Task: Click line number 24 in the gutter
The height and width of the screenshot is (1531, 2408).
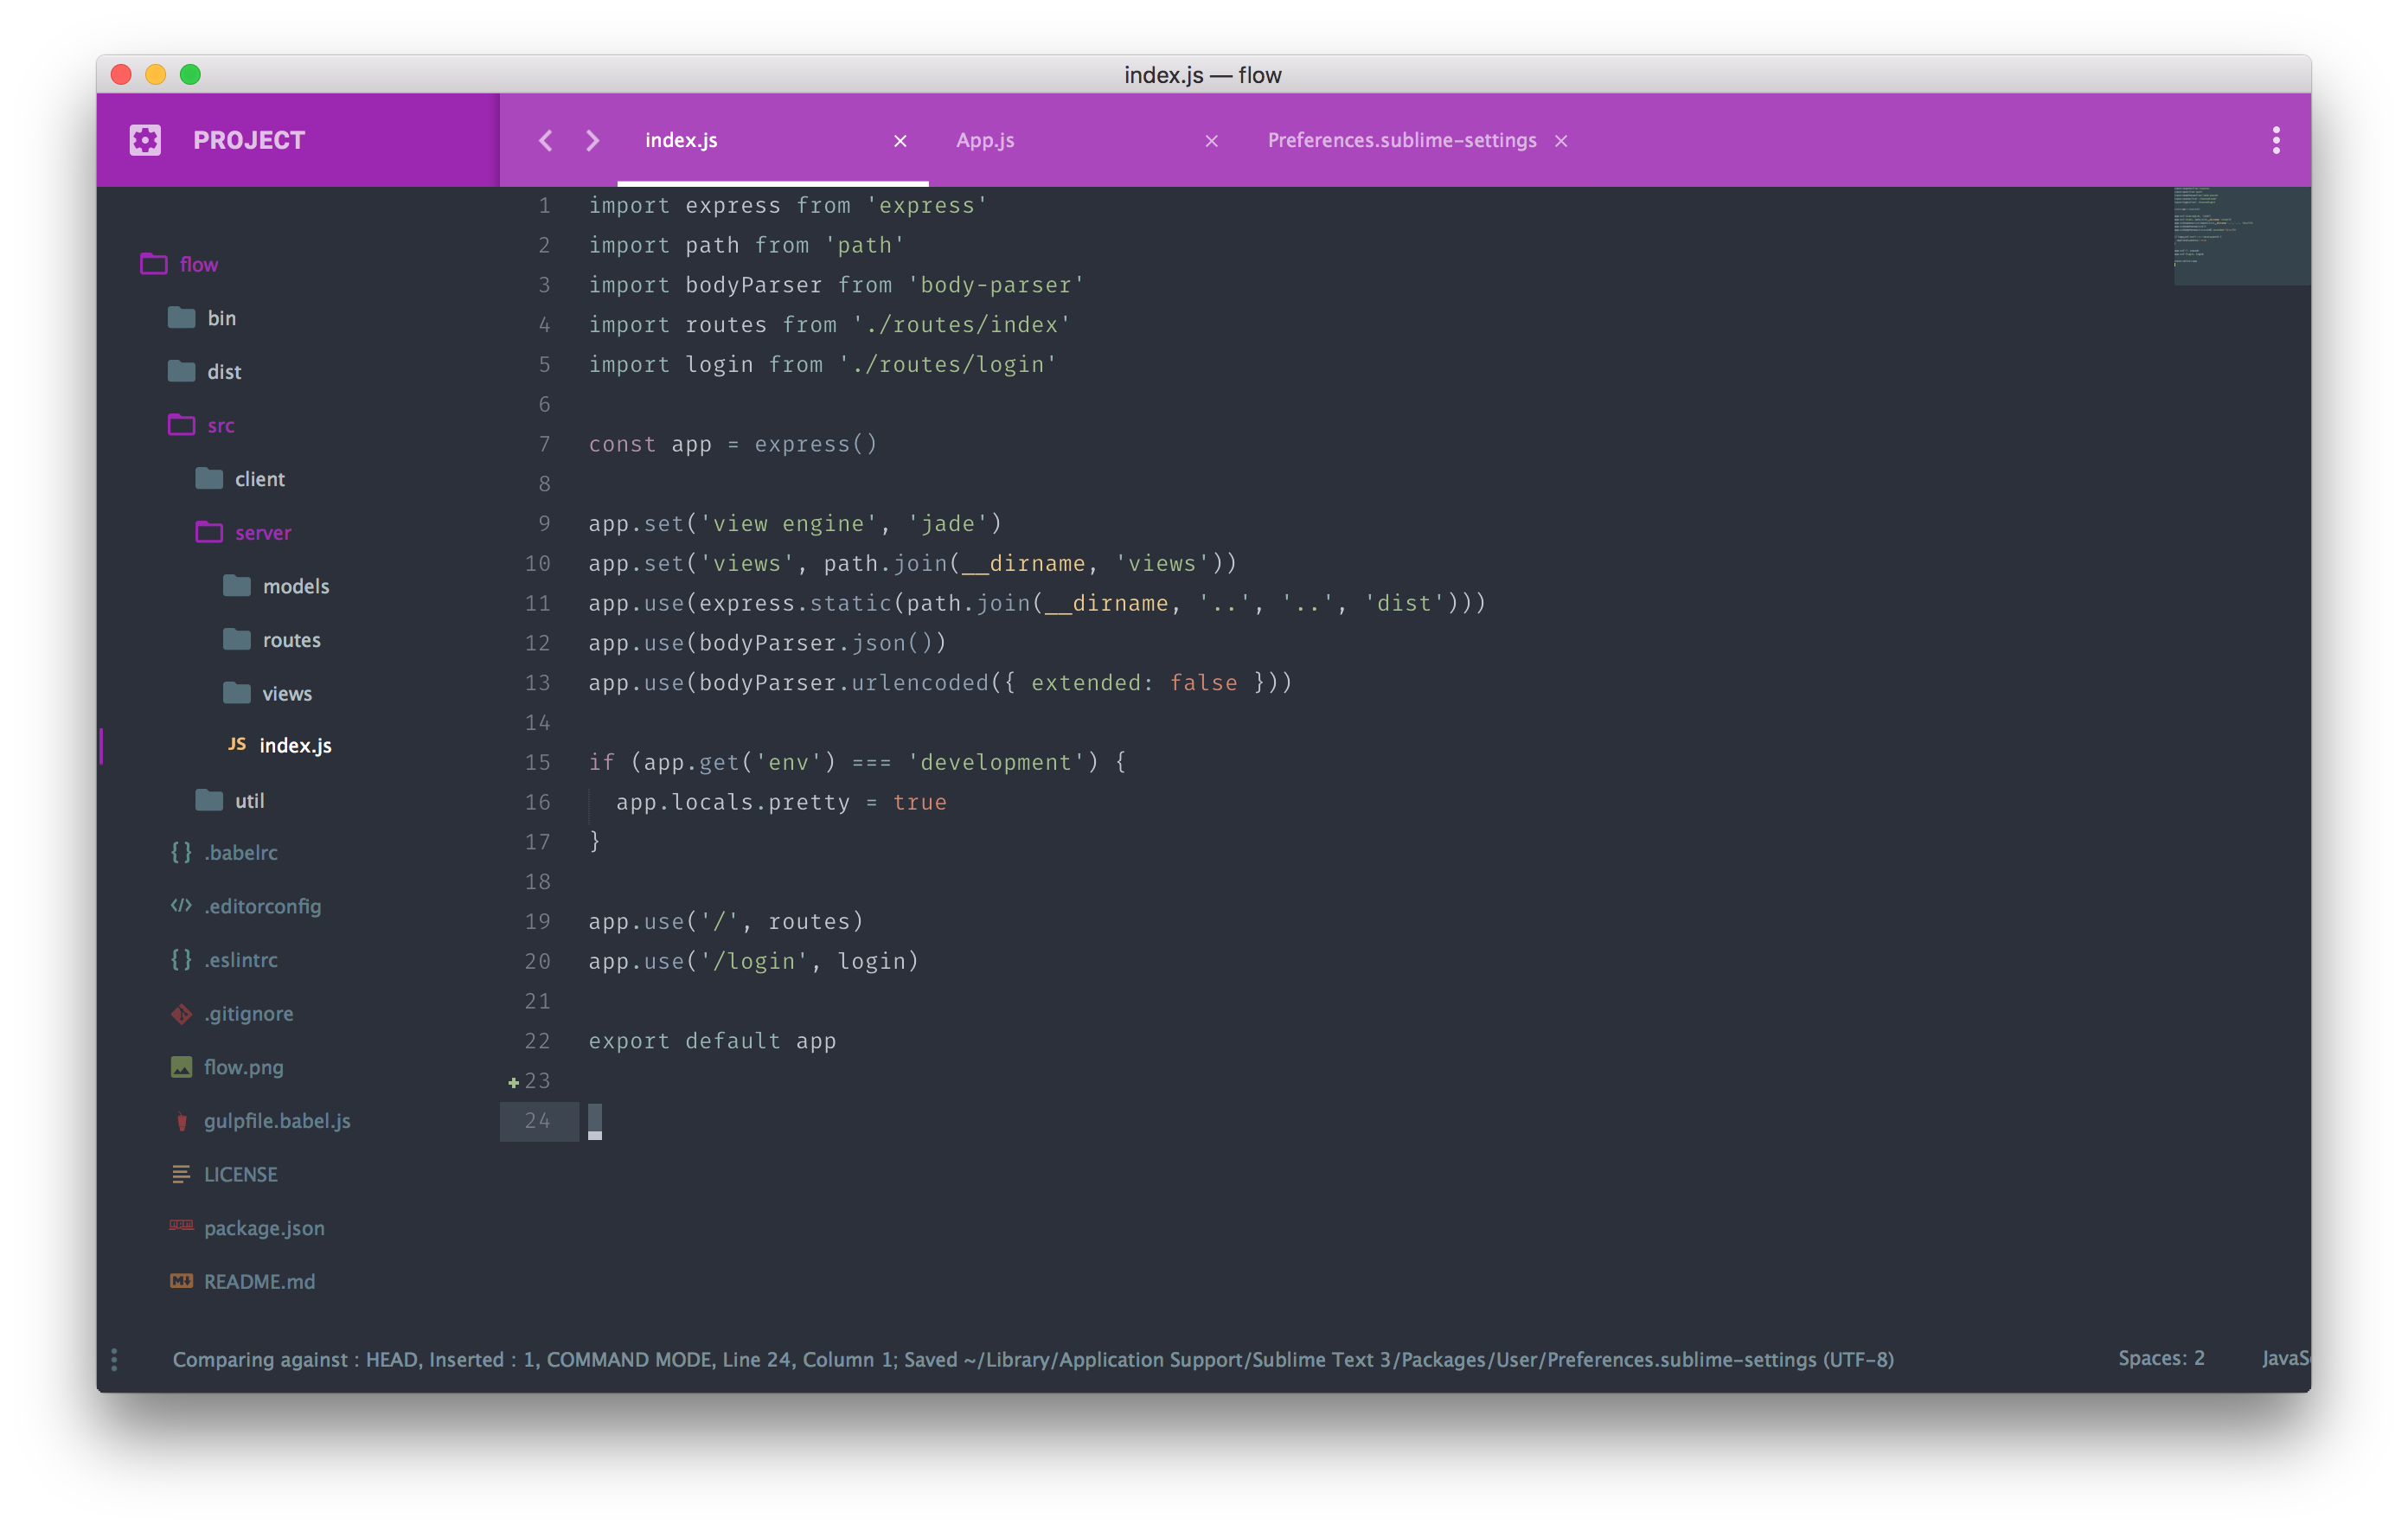Action: [x=538, y=1121]
